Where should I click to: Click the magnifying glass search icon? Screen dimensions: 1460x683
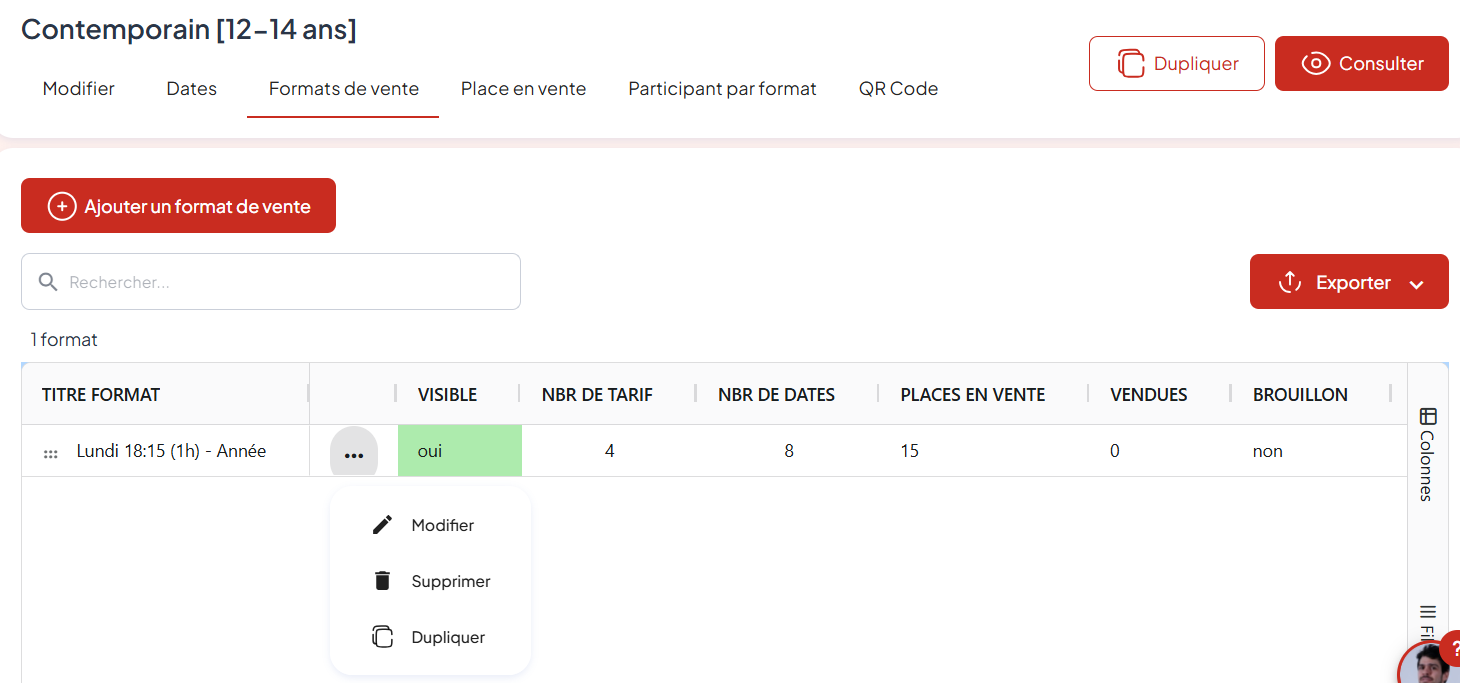click(48, 282)
